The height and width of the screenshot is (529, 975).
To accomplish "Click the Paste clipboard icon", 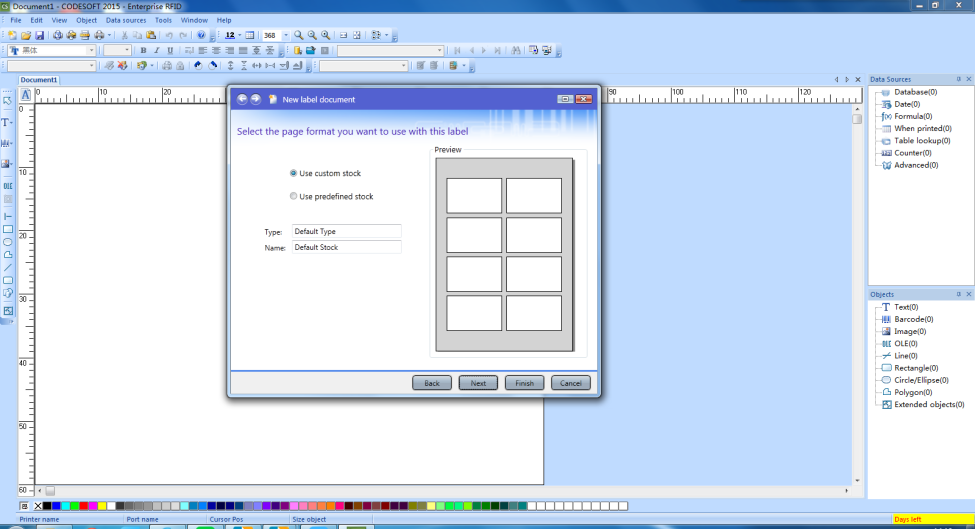I will 151,35.
